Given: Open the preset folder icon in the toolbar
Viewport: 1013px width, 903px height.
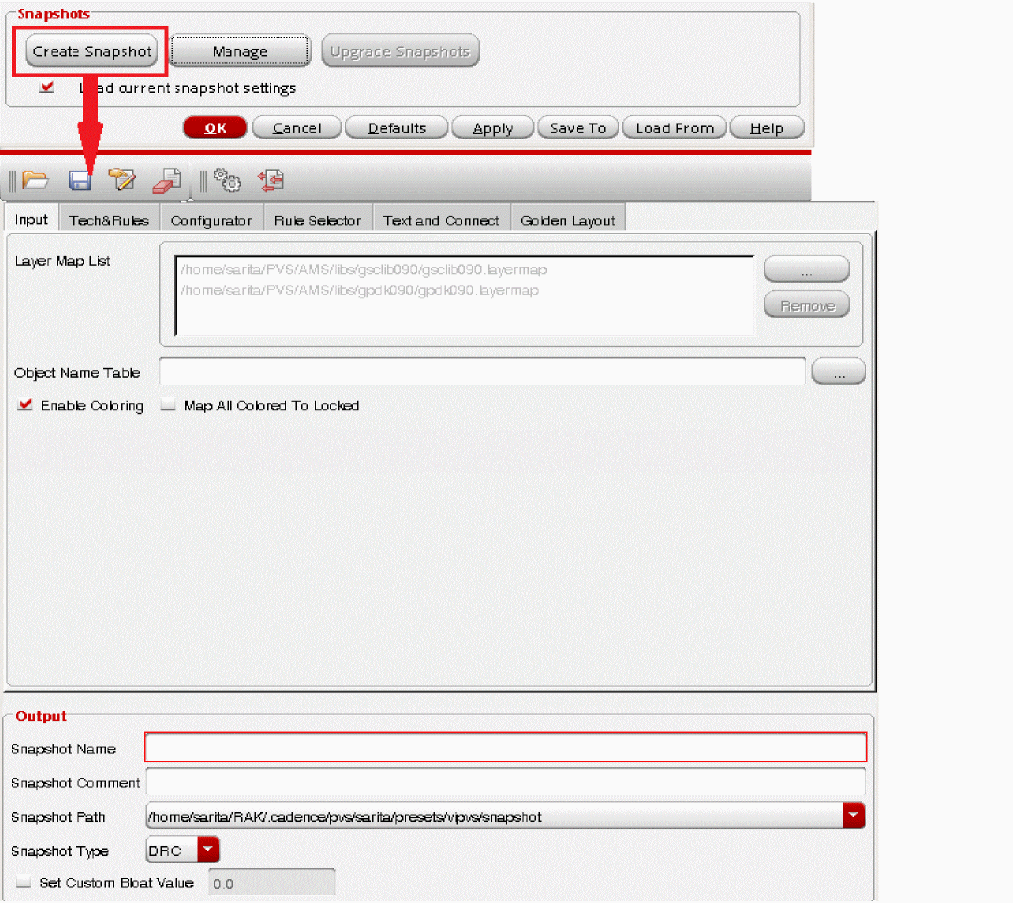Looking at the screenshot, I should pos(35,180).
